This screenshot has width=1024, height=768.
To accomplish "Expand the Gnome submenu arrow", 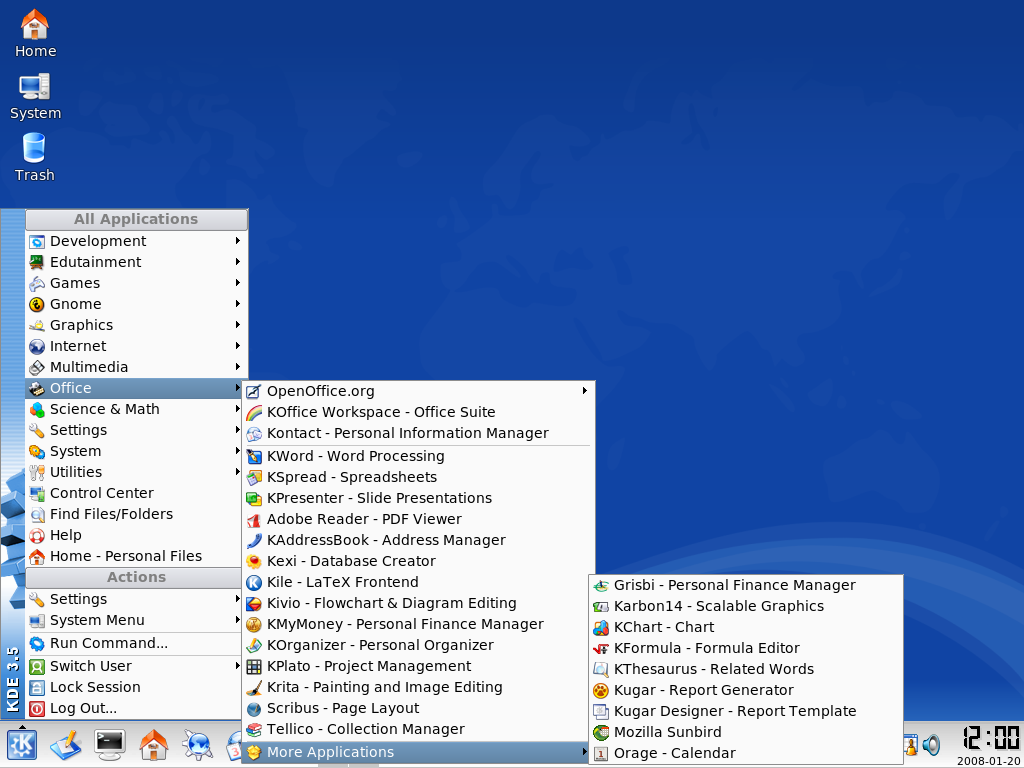I will coord(238,304).
